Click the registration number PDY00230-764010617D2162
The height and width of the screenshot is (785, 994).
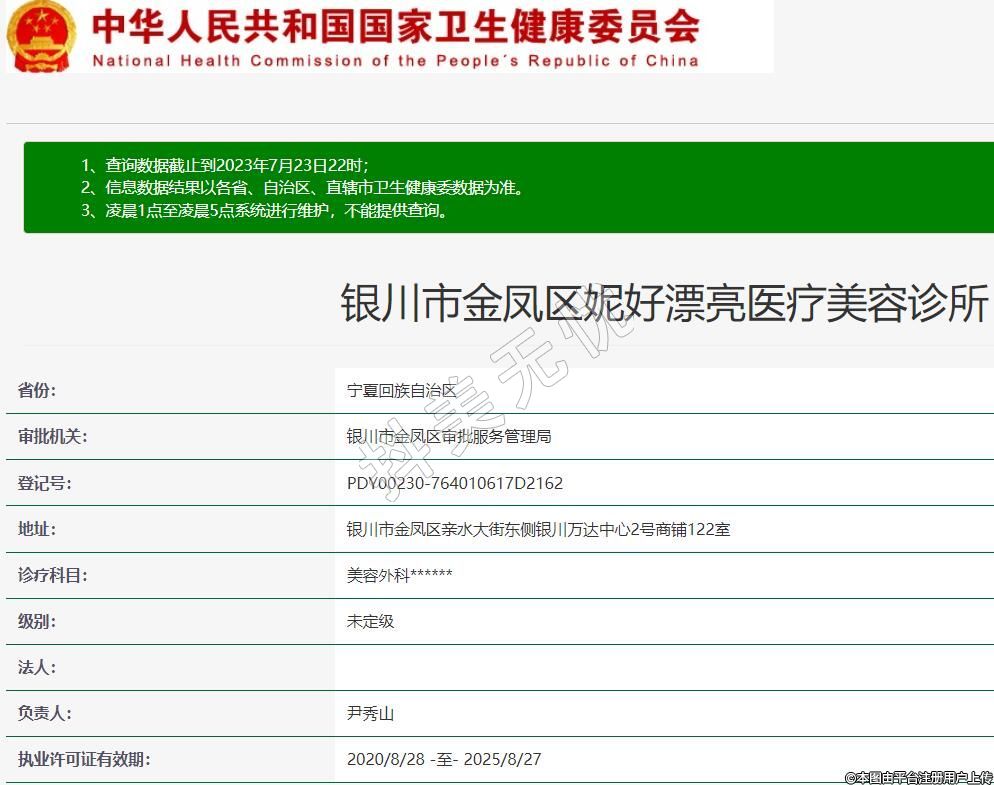pos(454,483)
